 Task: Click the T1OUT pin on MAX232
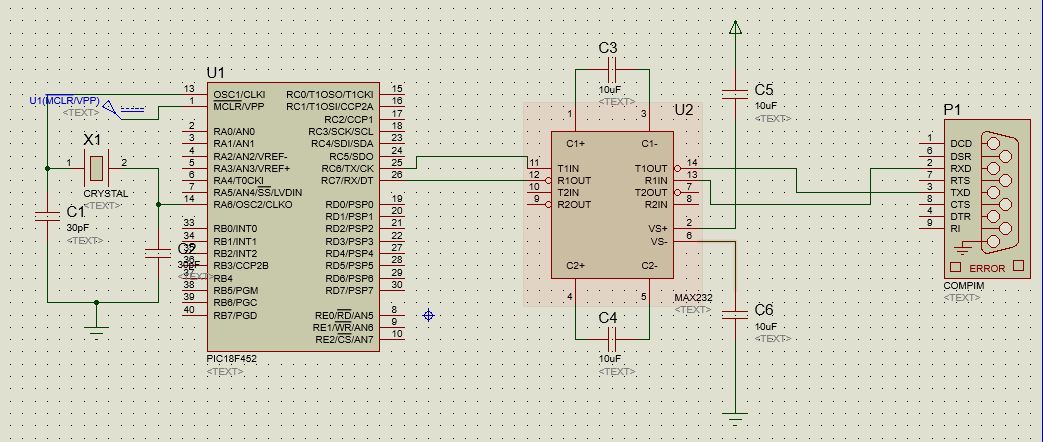click(x=651, y=168)
